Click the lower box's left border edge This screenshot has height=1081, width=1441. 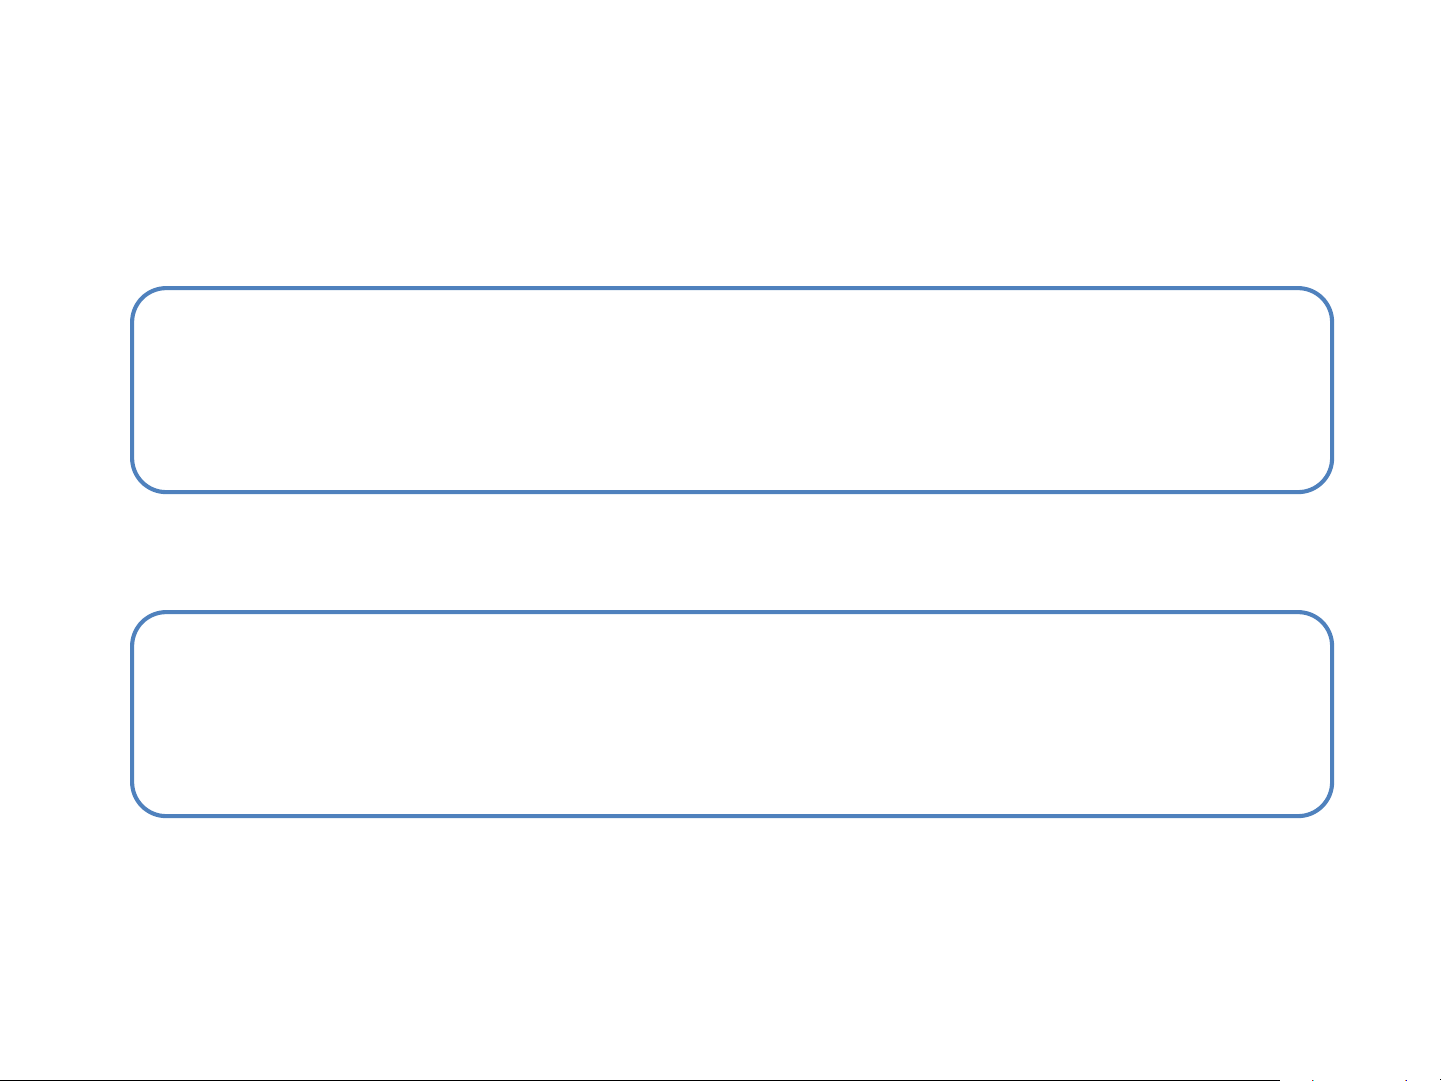tap(133, 714)
